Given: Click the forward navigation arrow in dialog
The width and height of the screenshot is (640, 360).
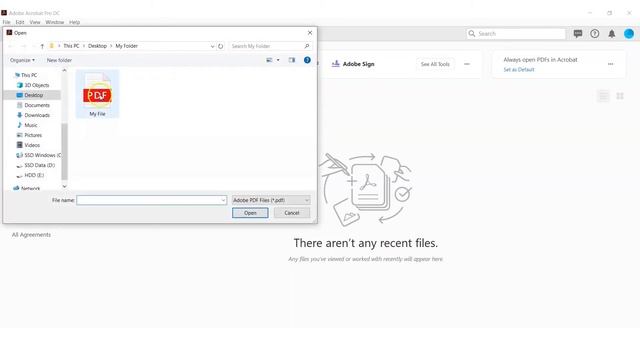Looking at the screenshot, I should tap(23, 46).
